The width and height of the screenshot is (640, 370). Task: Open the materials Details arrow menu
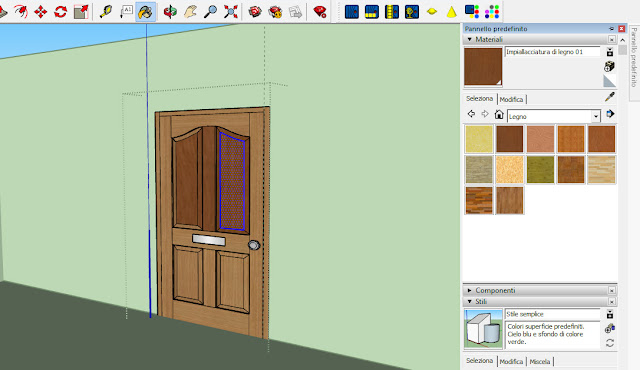(x=610, y=114)
